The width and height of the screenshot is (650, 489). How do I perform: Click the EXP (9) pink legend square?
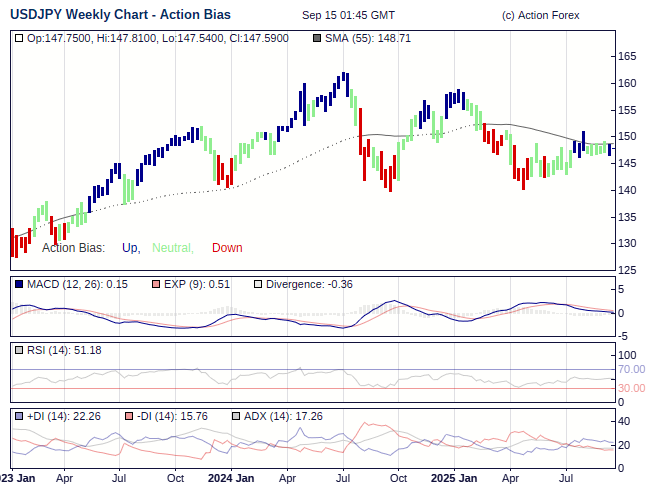tap(156, 284)
